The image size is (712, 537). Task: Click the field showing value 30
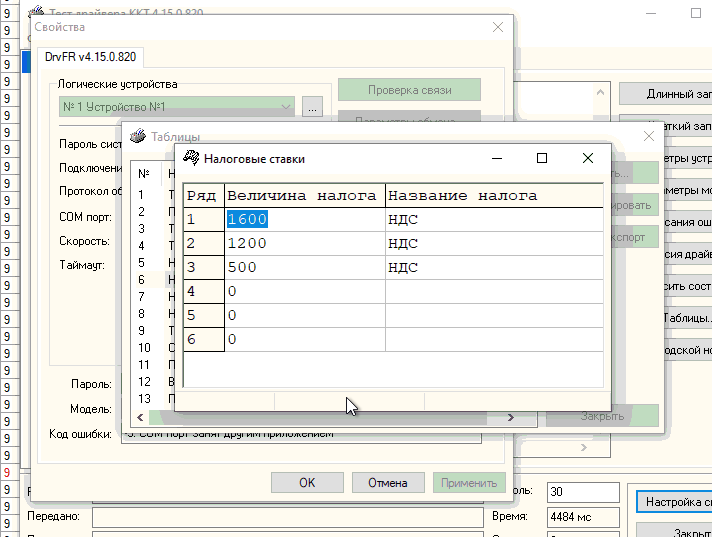[583, 492]
